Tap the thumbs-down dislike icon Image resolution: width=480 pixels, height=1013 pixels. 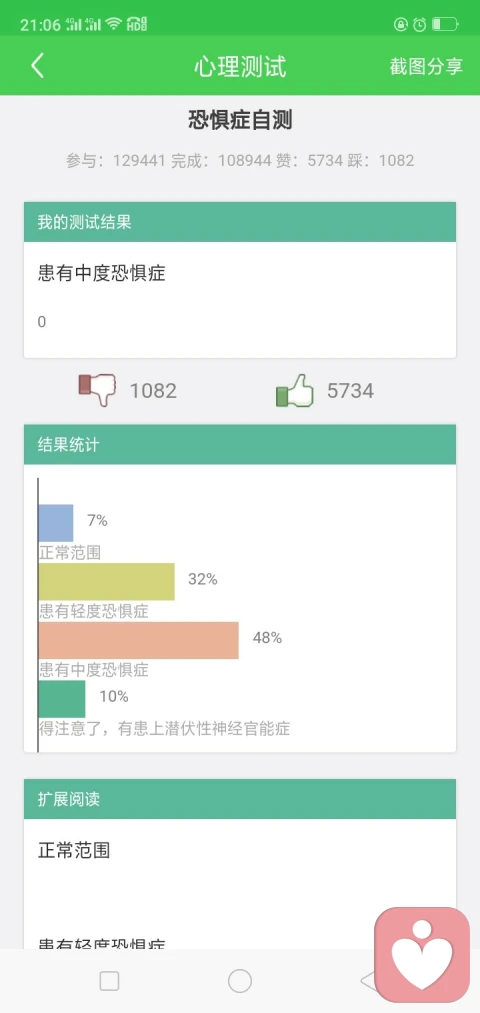click(97, 390)
